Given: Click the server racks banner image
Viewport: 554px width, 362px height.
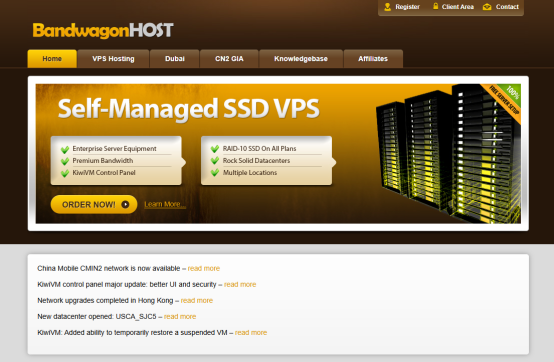Looking at the screenshot, I should pos(448,154).
